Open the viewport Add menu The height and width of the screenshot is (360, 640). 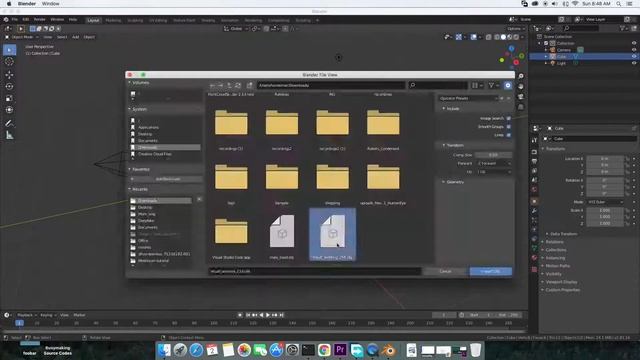click(x=76, y=37)
